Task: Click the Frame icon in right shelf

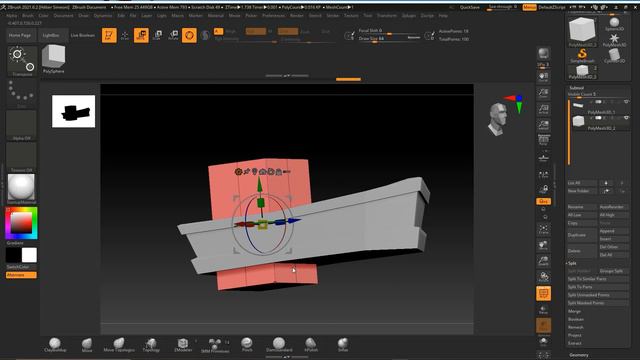Action: (x=543, y=230)
